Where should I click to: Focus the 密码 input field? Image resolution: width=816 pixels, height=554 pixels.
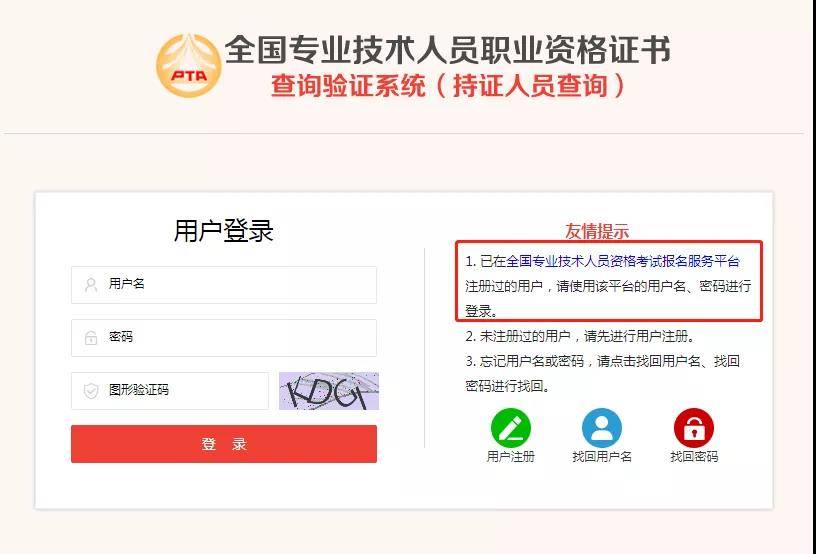224,338
